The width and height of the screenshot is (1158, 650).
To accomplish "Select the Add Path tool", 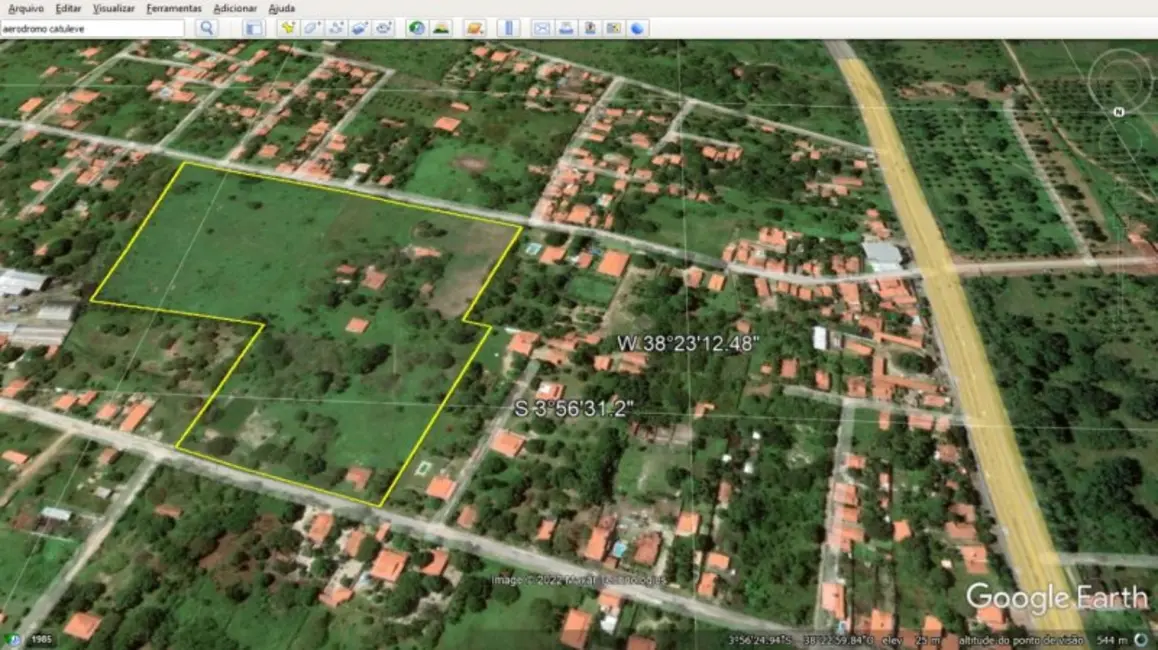I will (336, 28).
